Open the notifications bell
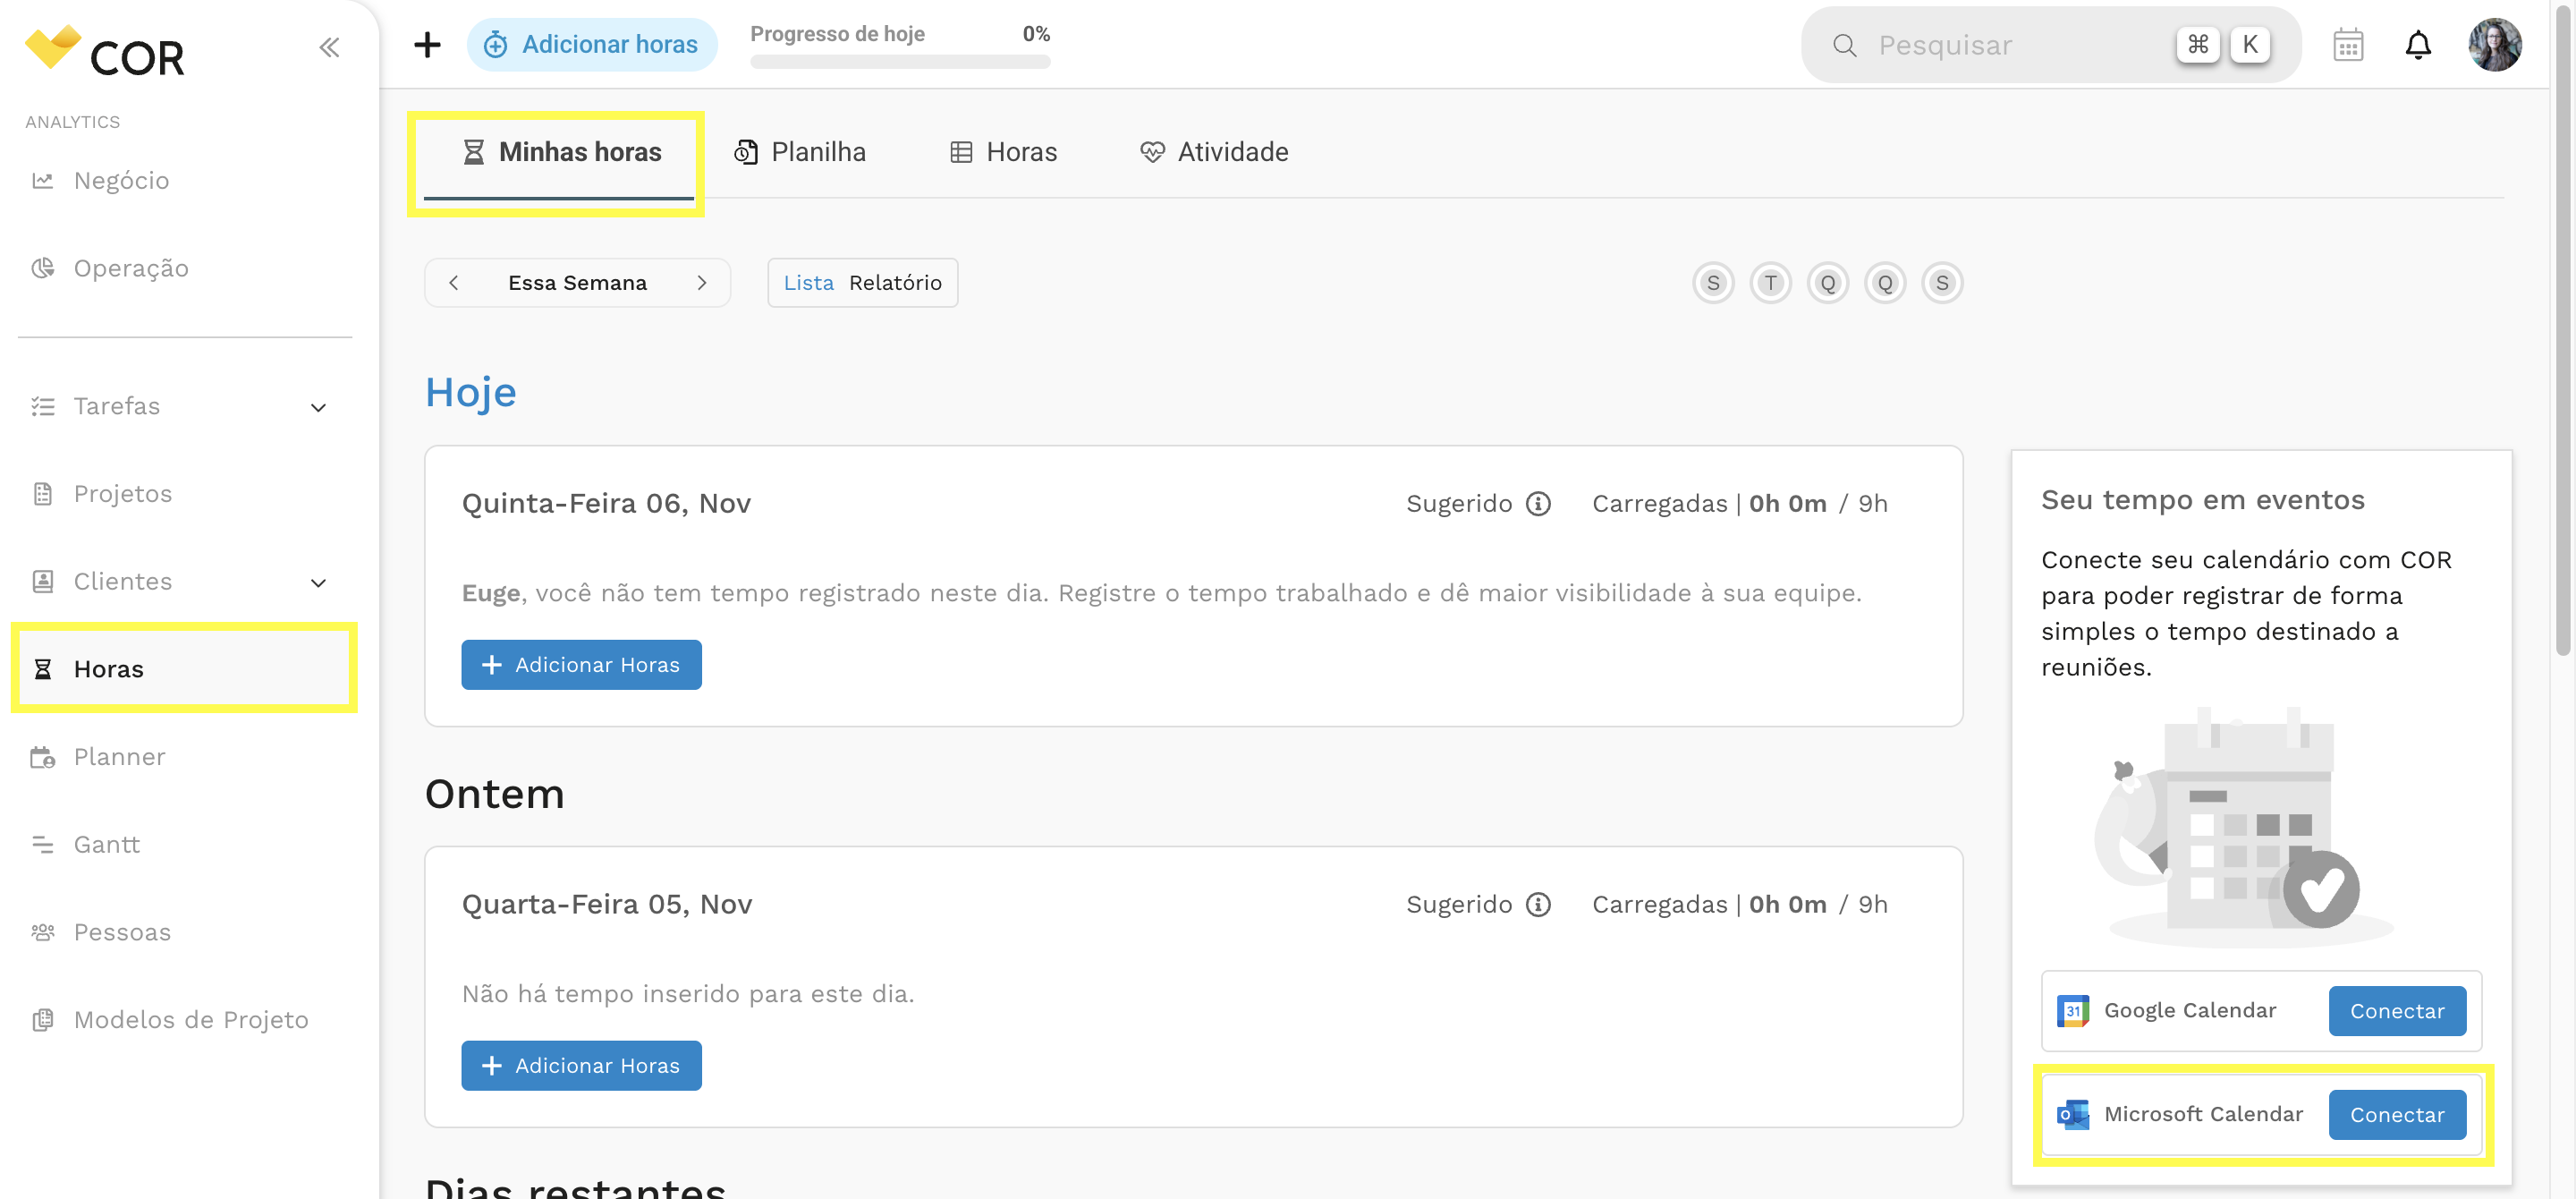The image size is (2576, 1199). 2417,45
